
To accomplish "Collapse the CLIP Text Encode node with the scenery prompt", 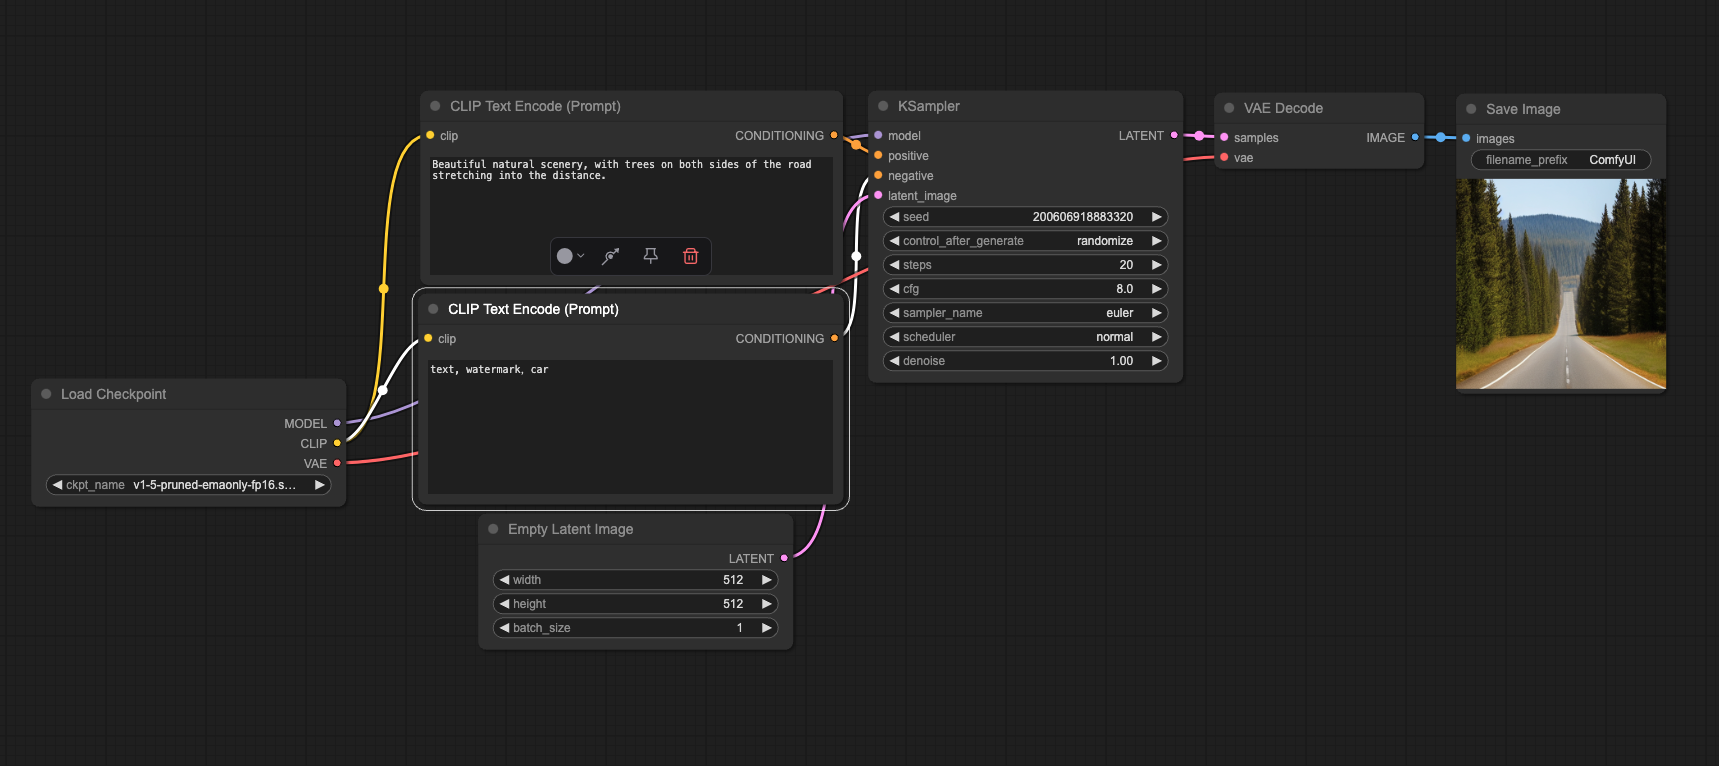I will (x=435, y=106).
